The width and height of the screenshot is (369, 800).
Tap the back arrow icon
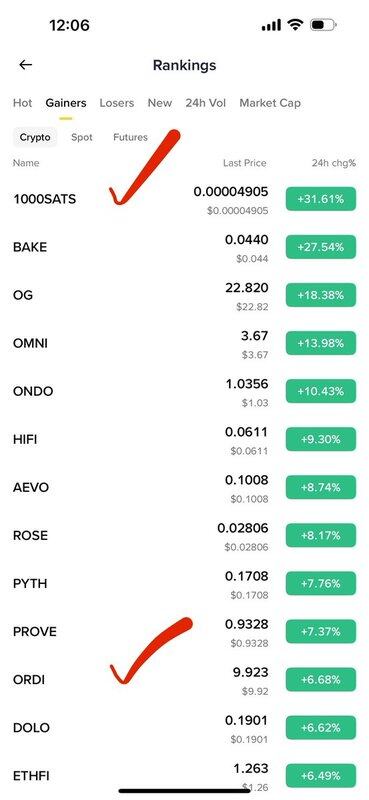click(26, 65)
